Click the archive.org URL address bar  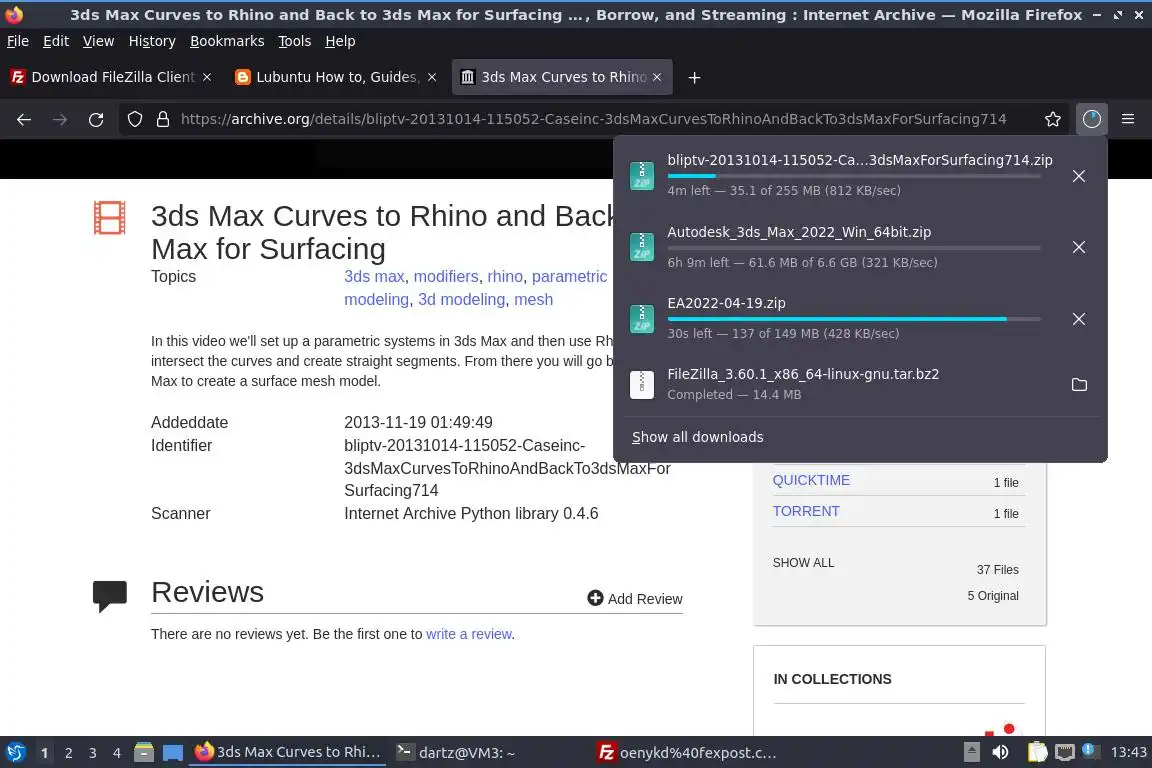(594, 119)
